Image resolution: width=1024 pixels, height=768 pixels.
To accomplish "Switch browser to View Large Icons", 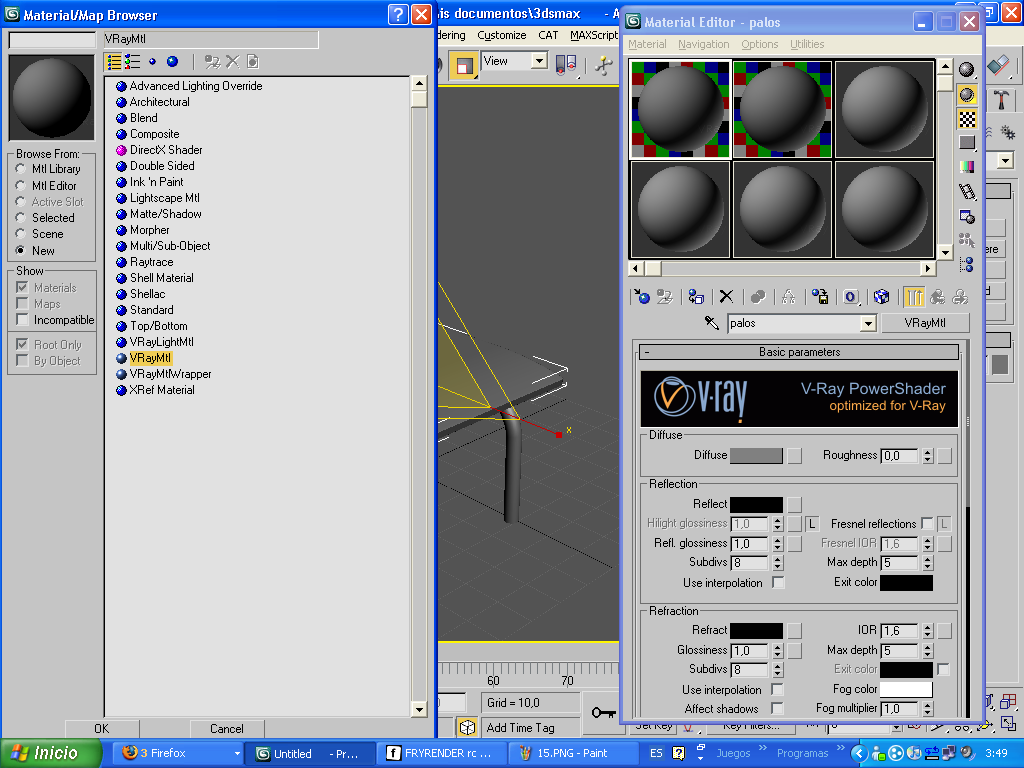I will [172, 62].
